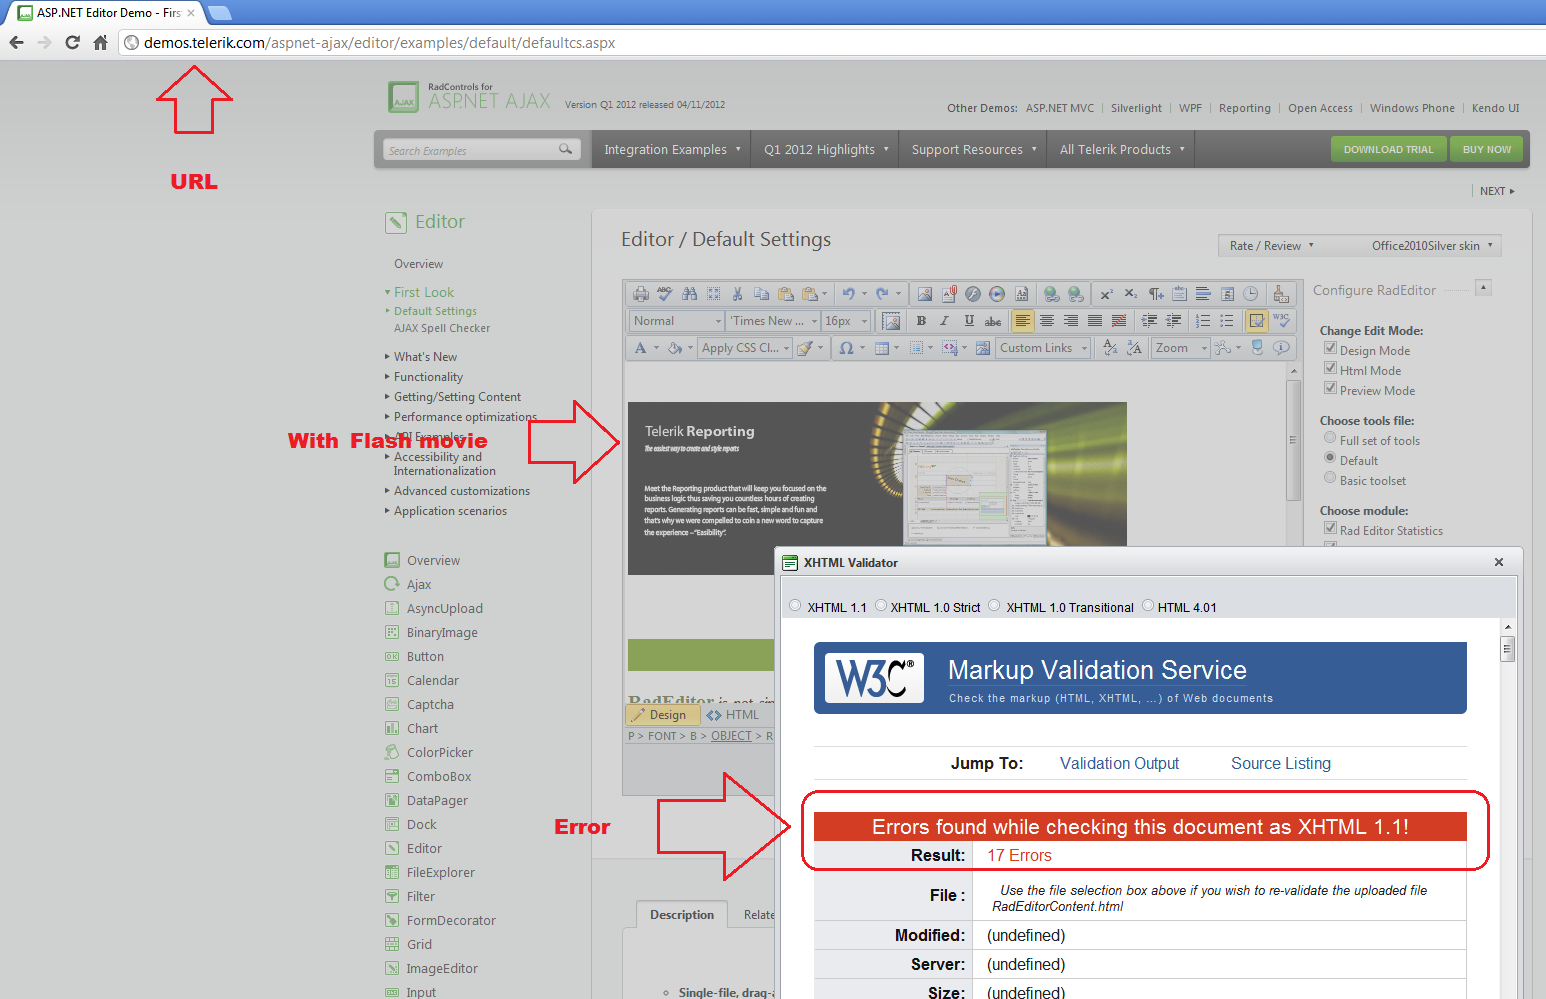The image size is (1546, 999).
Task: Select HTML 4.01 radio button
Action: point(1148,605)
